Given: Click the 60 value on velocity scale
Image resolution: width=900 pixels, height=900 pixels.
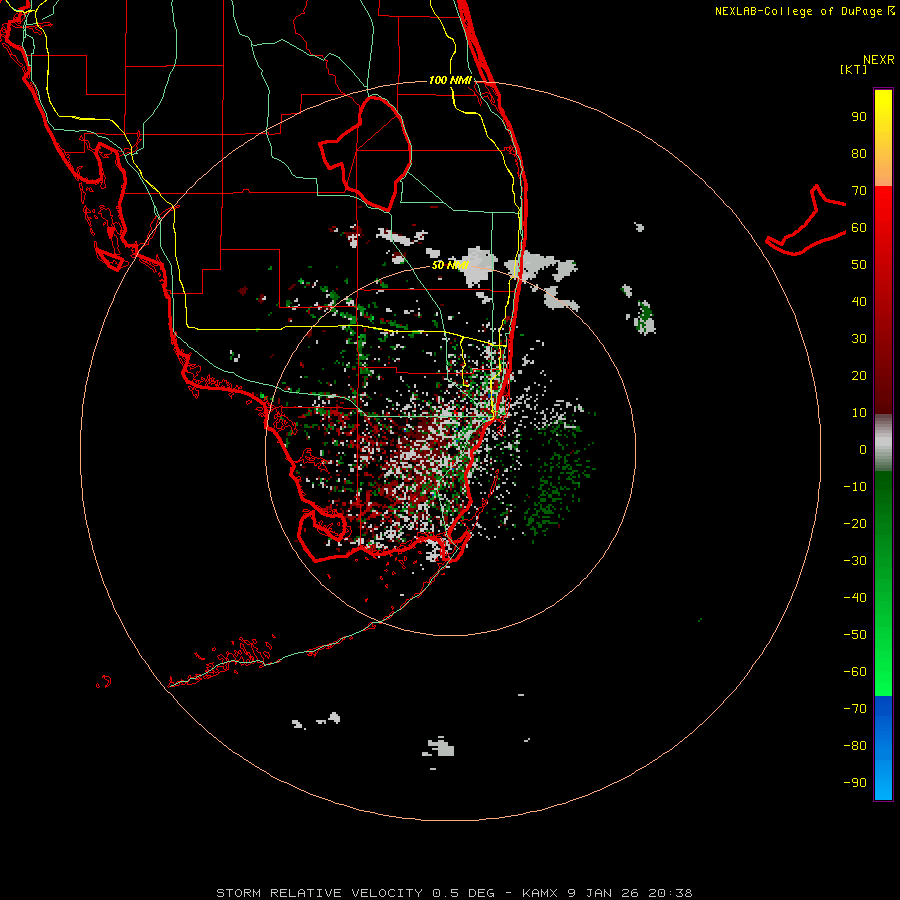Looking at the screenshot, I should pos(859,227).
